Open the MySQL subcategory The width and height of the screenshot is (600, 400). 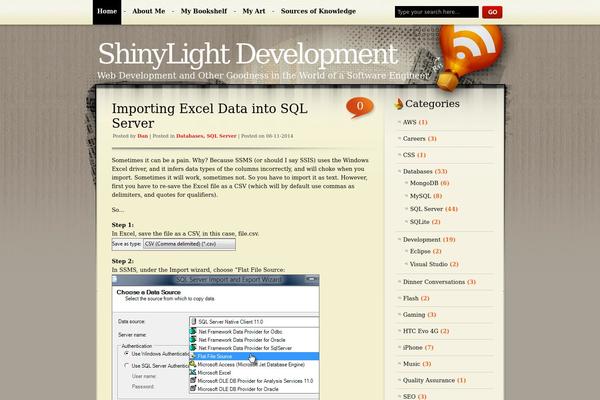420,196
